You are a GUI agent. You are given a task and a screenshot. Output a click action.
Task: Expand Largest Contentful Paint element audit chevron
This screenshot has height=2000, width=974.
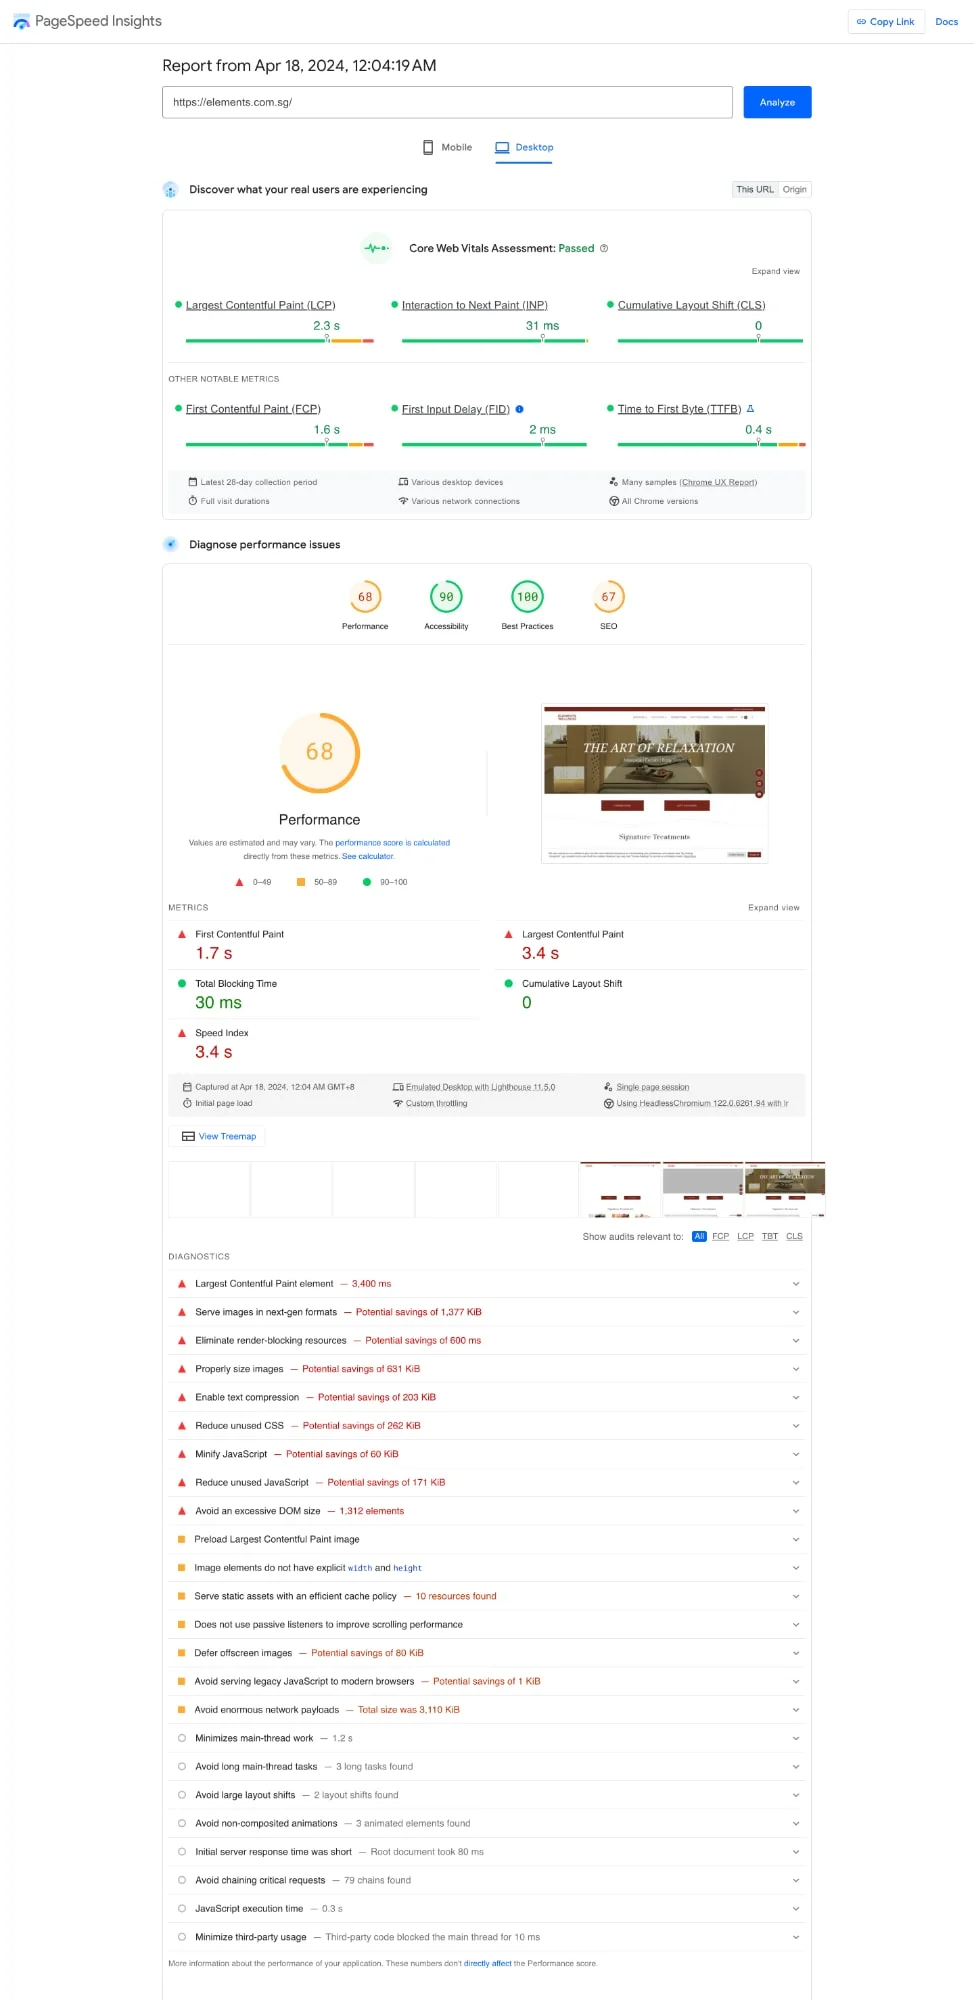pos(796,1284)
